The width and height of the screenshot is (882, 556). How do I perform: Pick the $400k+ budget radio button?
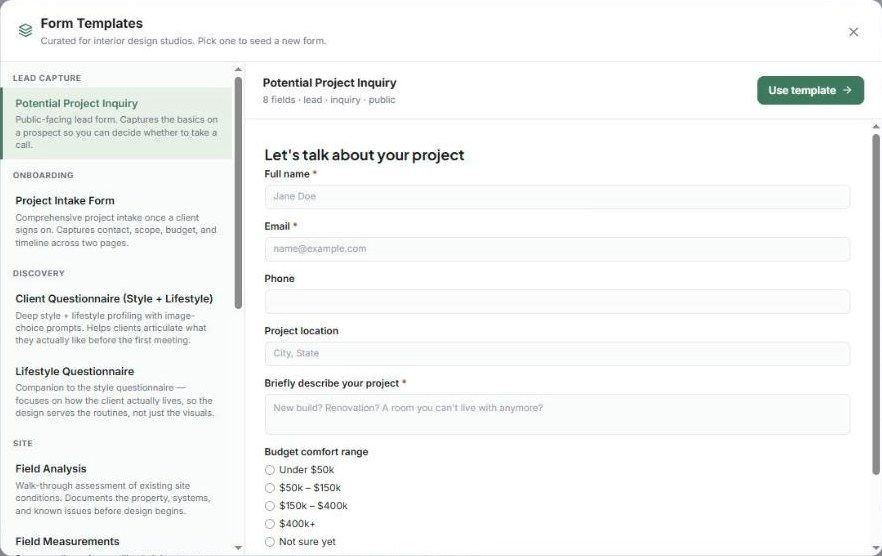point(270,524)
